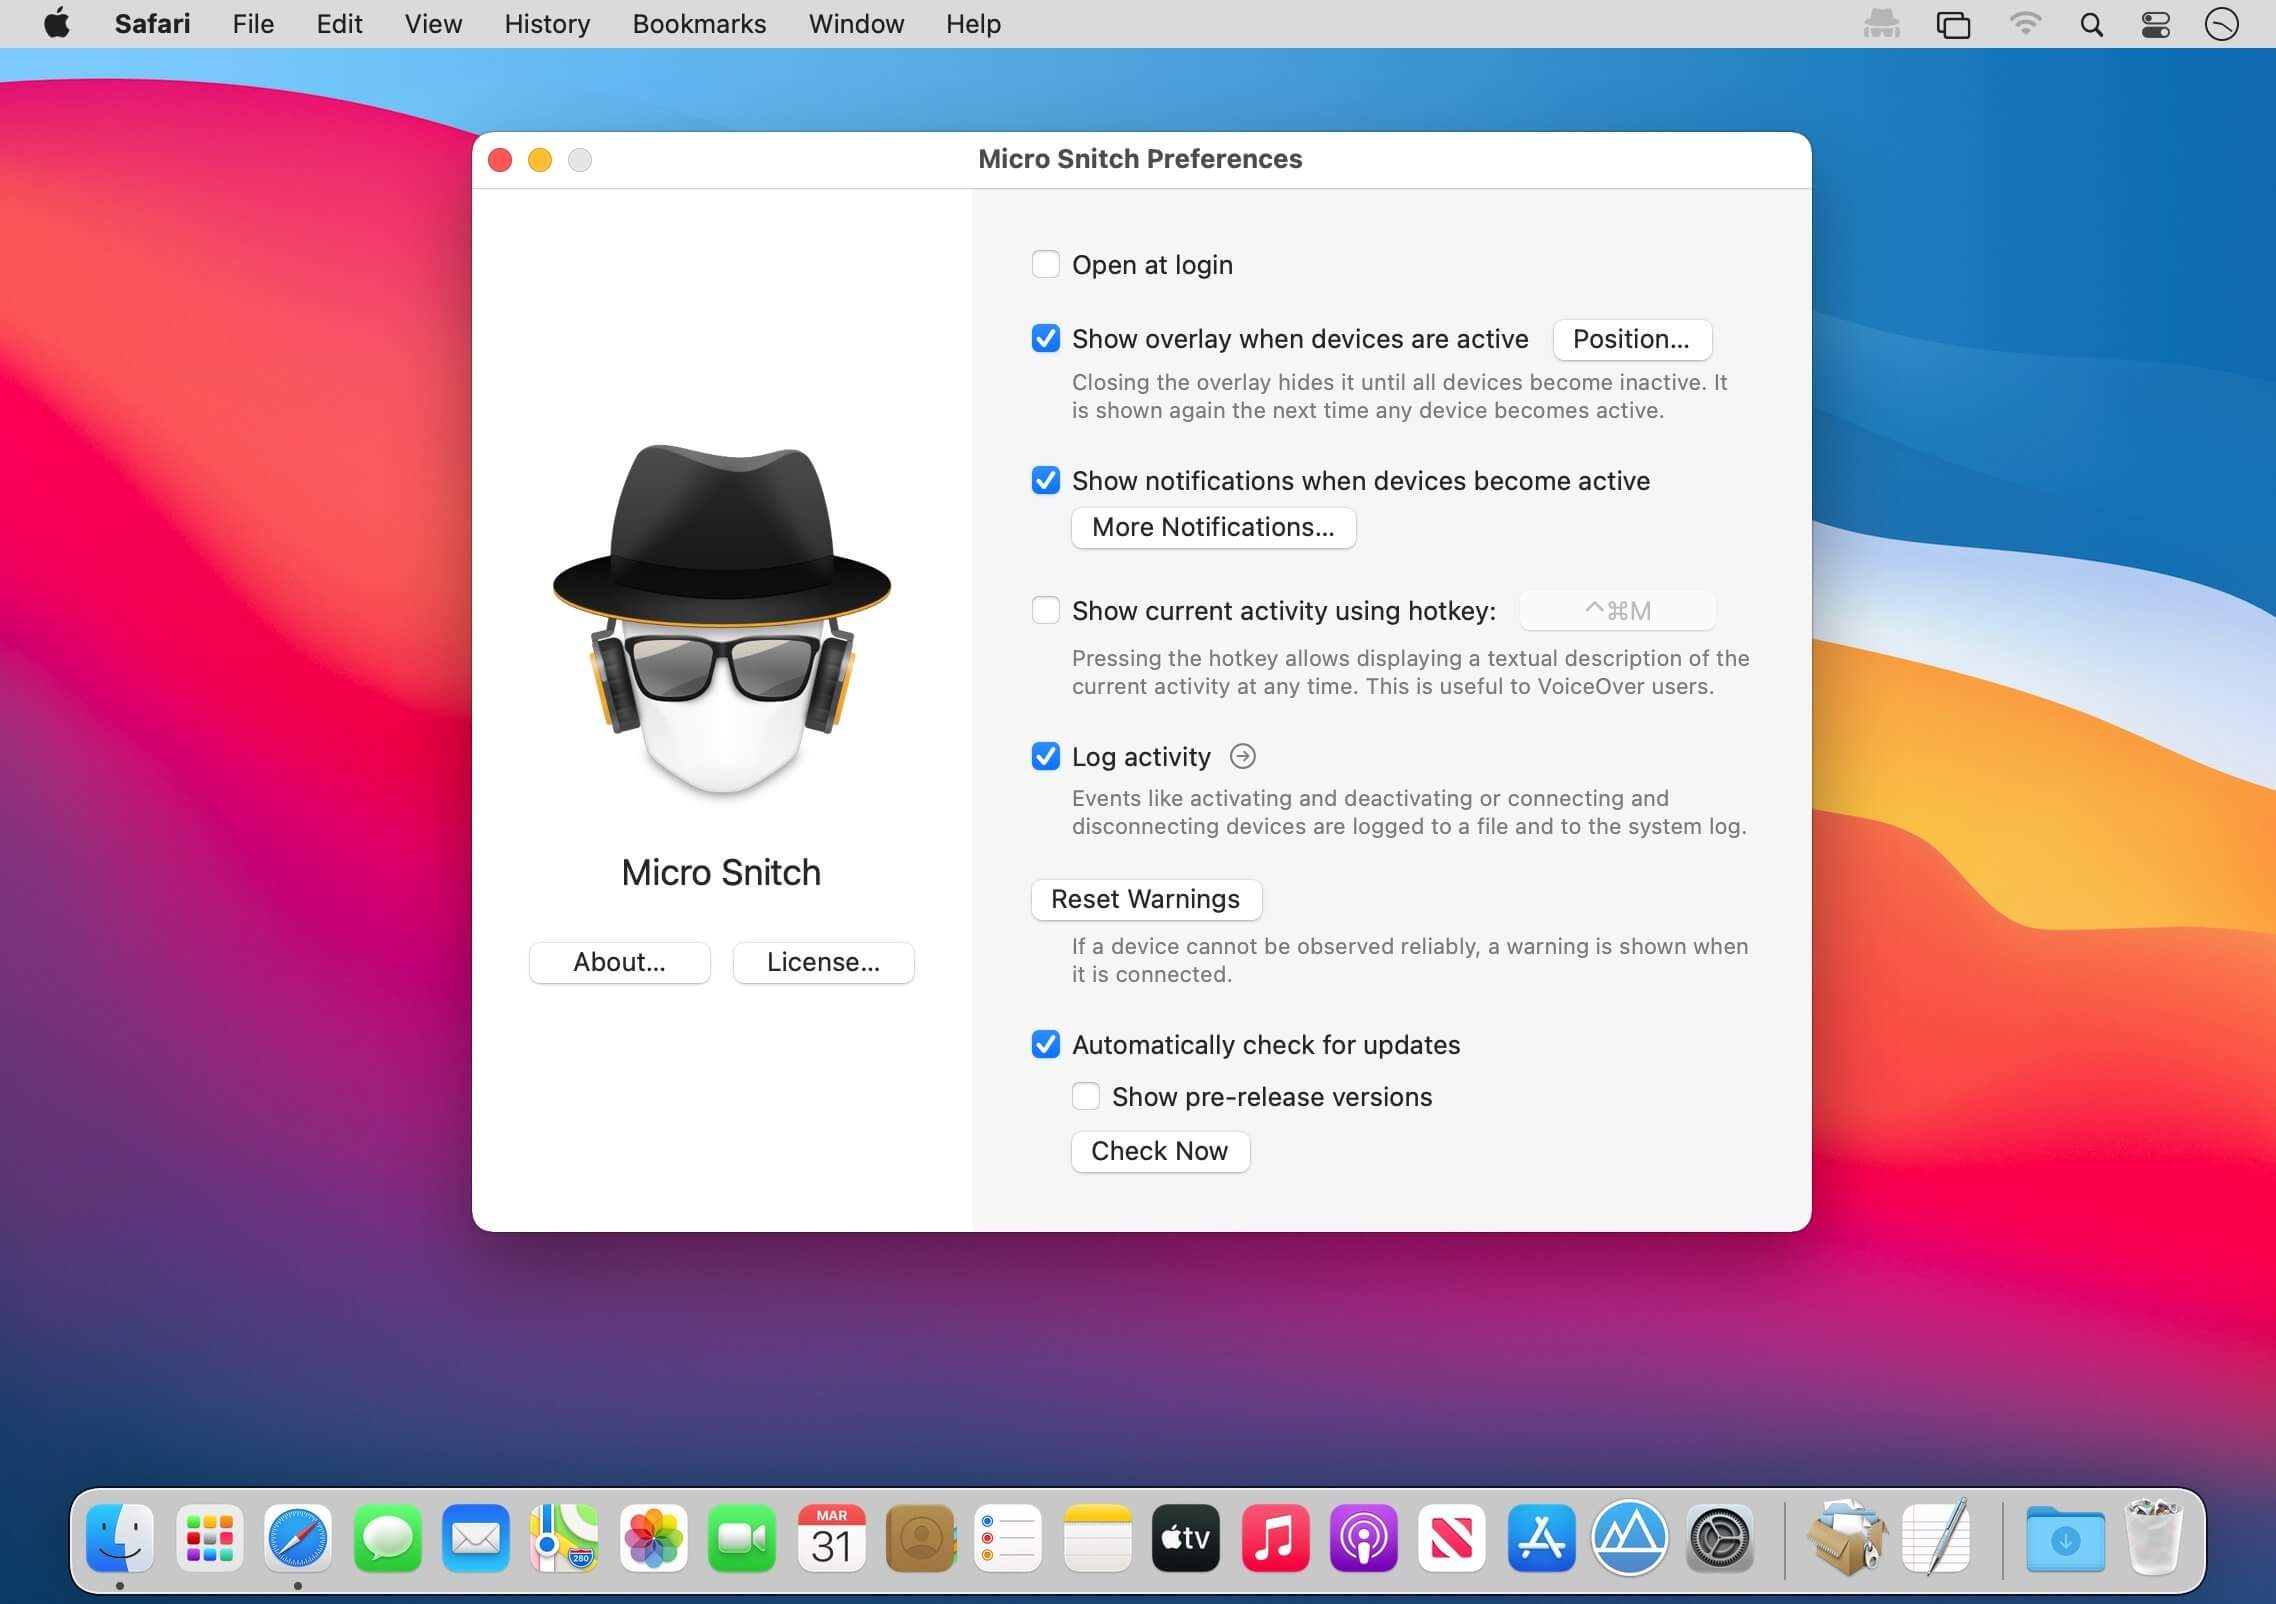The width and height of the screenshot is (2276, 1604).
Task: Open log file via arrow beside Log activity
Action: 1242,757
